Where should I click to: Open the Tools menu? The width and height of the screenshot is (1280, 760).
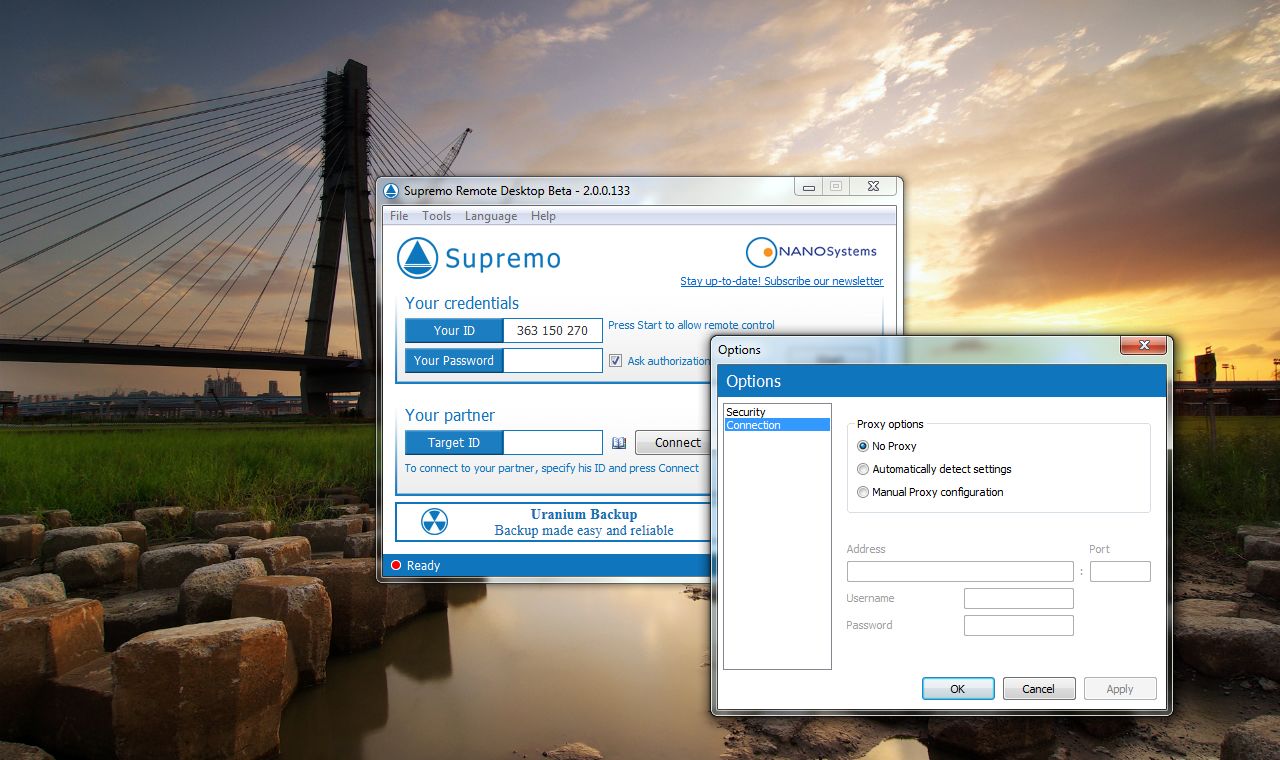tap(436, 216)
